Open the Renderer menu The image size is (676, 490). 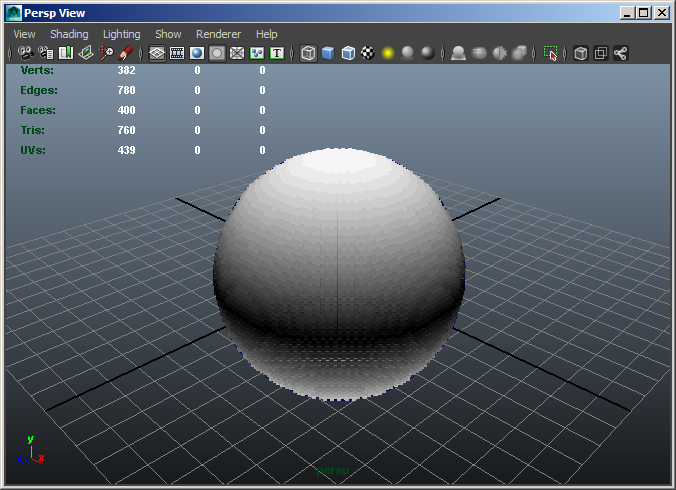[x=218, y=34]
